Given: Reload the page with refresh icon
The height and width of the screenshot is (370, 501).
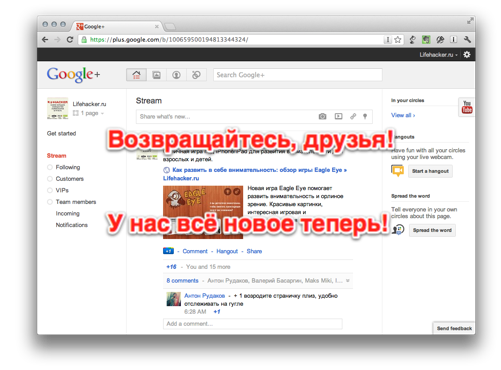Looking at the screenshot, I should click(70, 40).
